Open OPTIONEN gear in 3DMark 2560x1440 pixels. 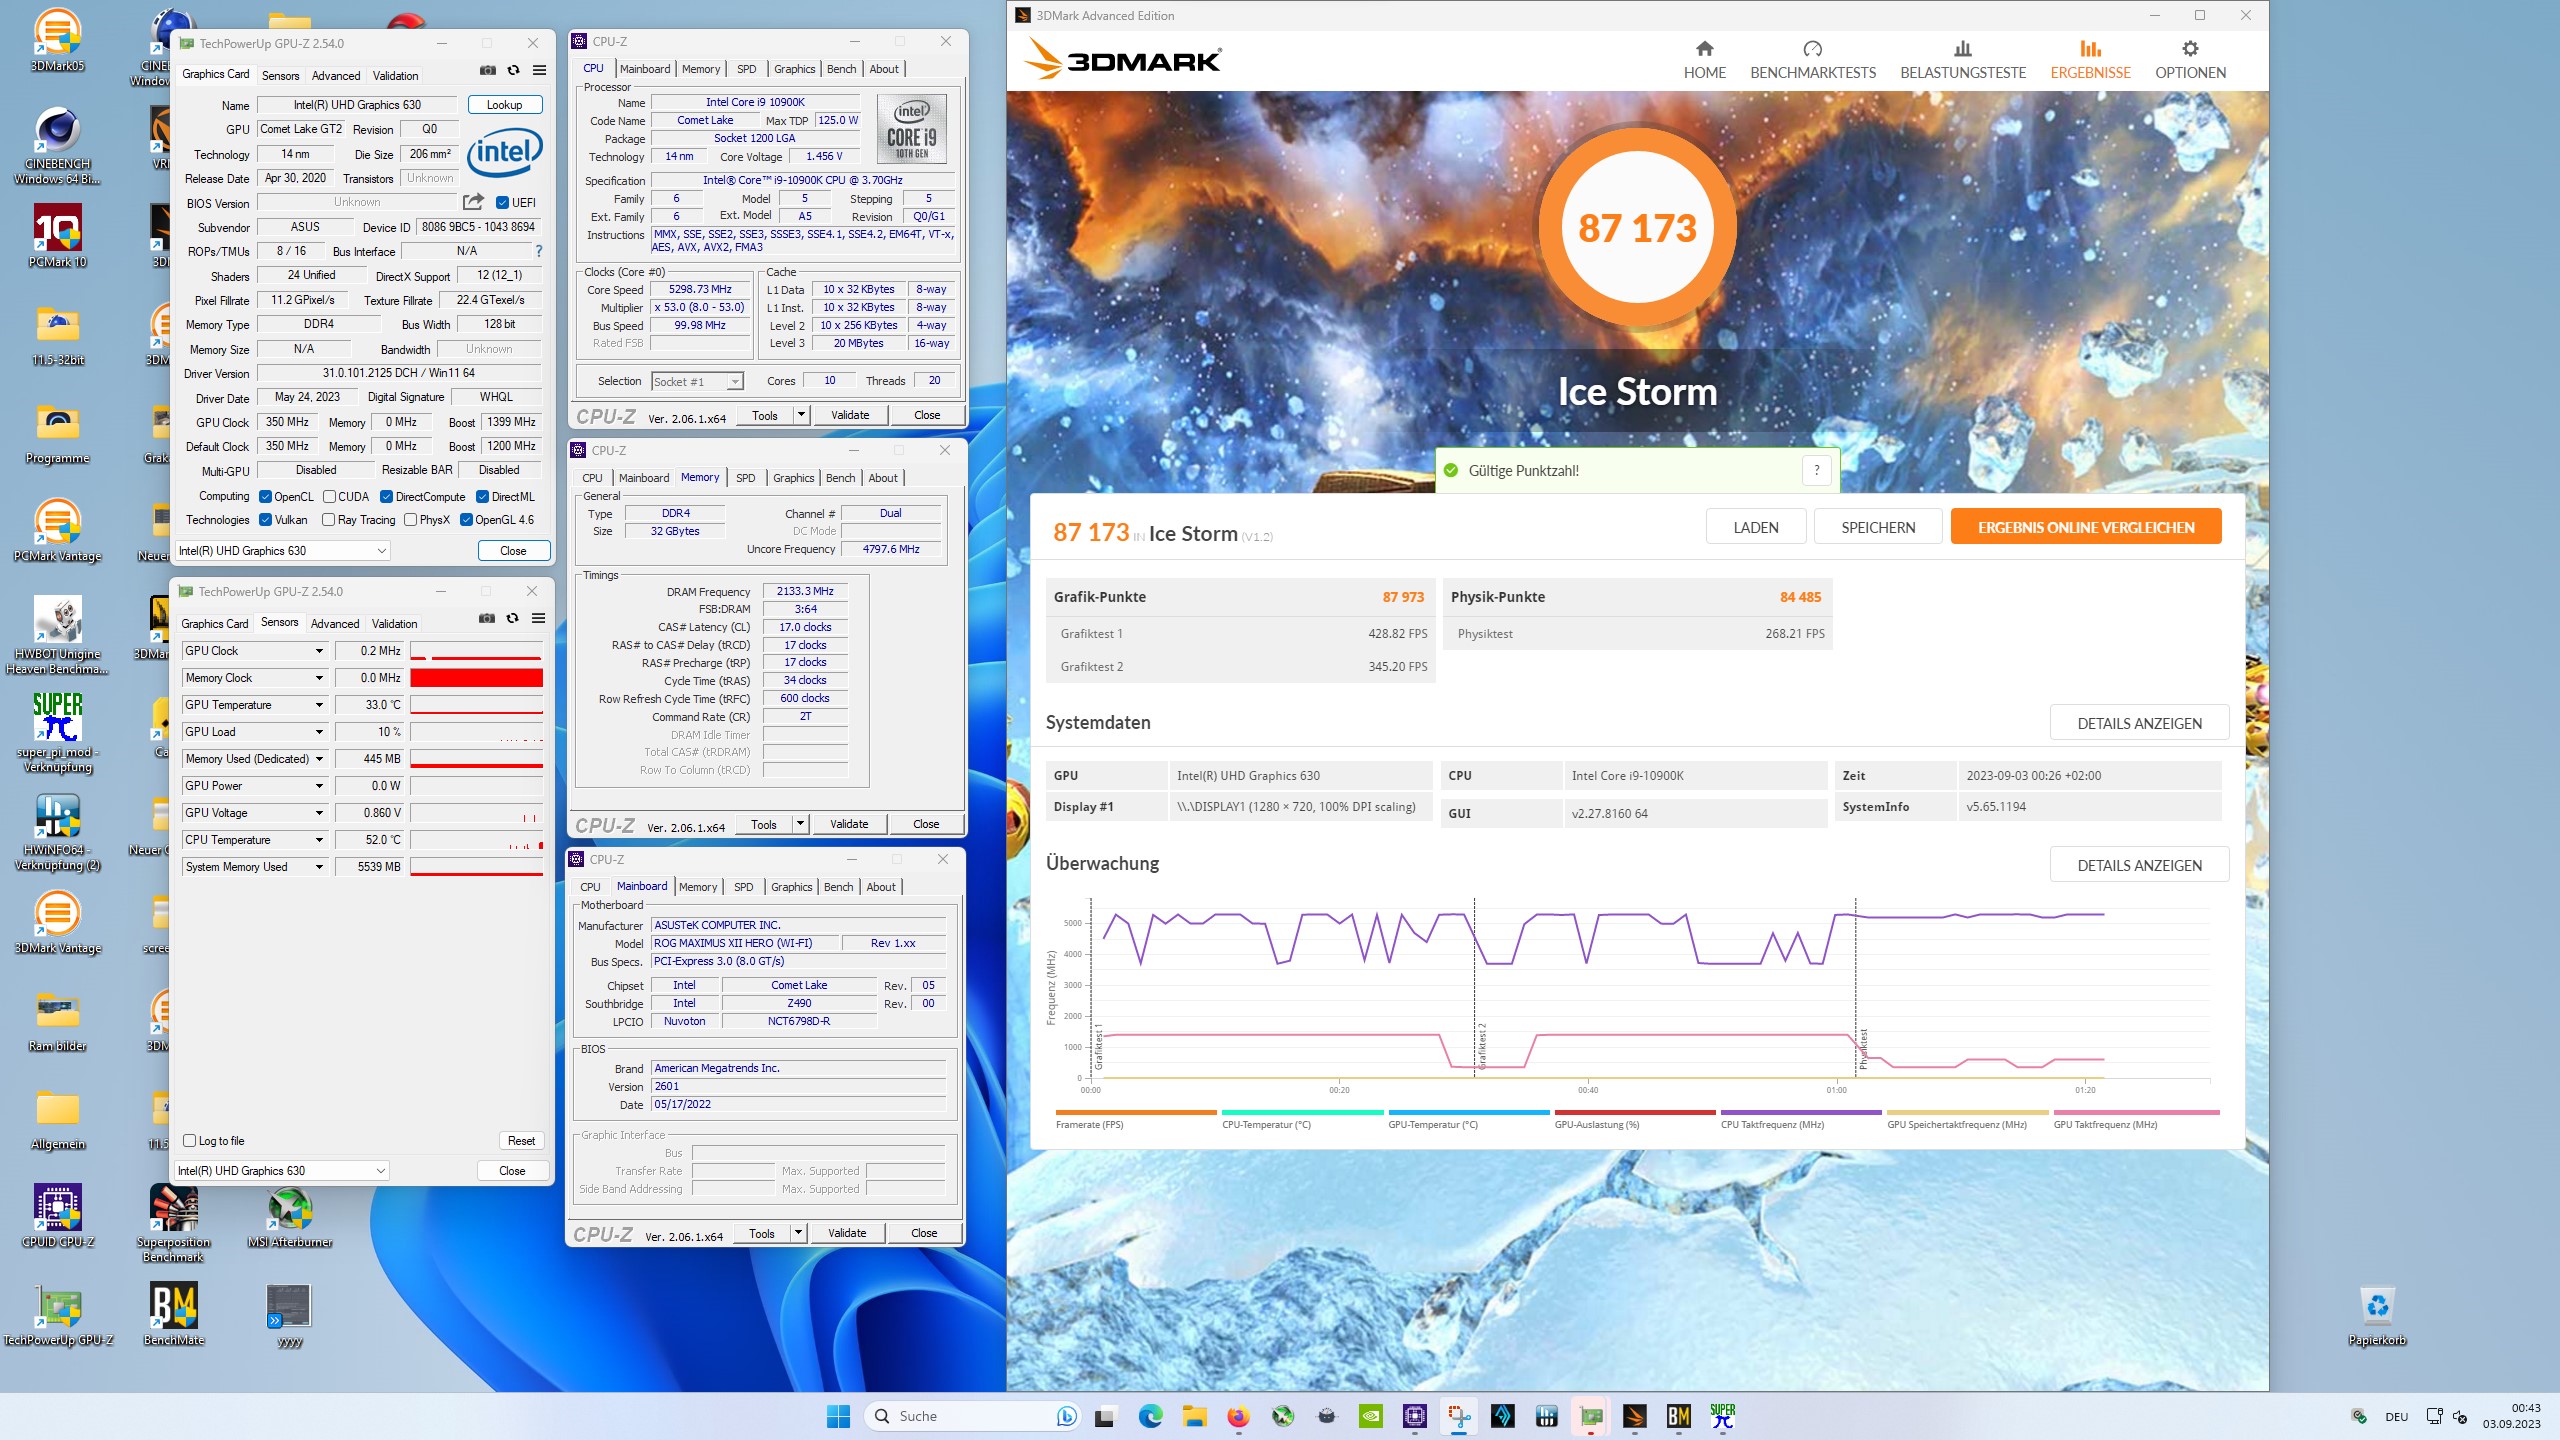click(2190, 49)
